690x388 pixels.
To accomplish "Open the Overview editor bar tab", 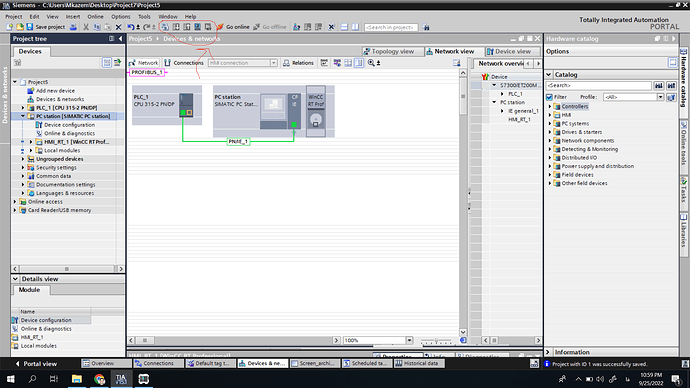I will point(106,363).
